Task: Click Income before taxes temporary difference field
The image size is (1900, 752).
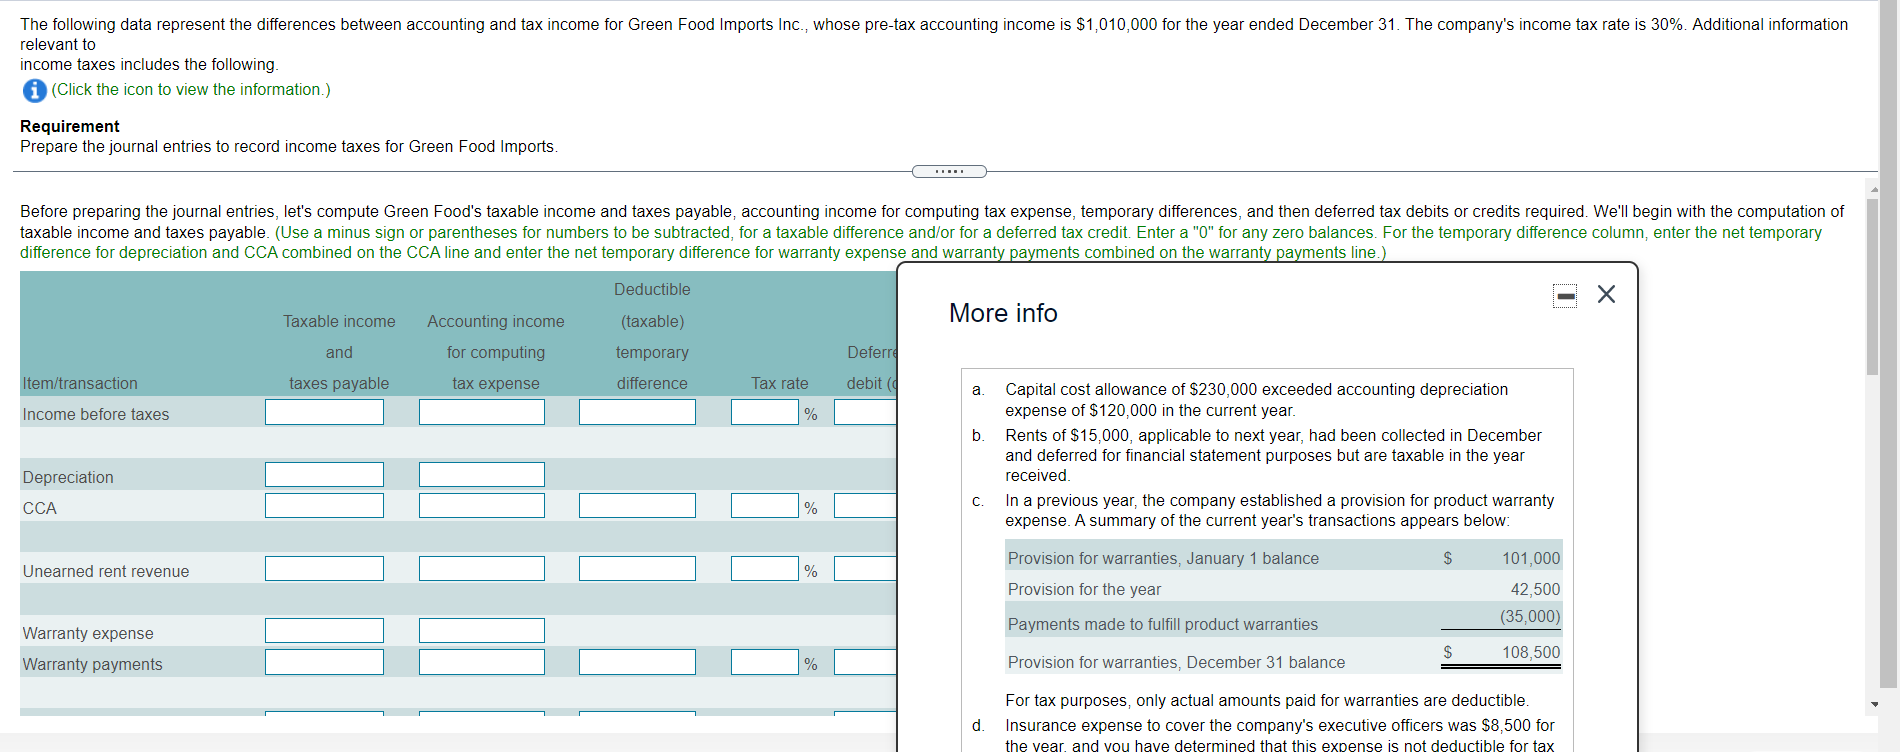Action: pos(637,412)
